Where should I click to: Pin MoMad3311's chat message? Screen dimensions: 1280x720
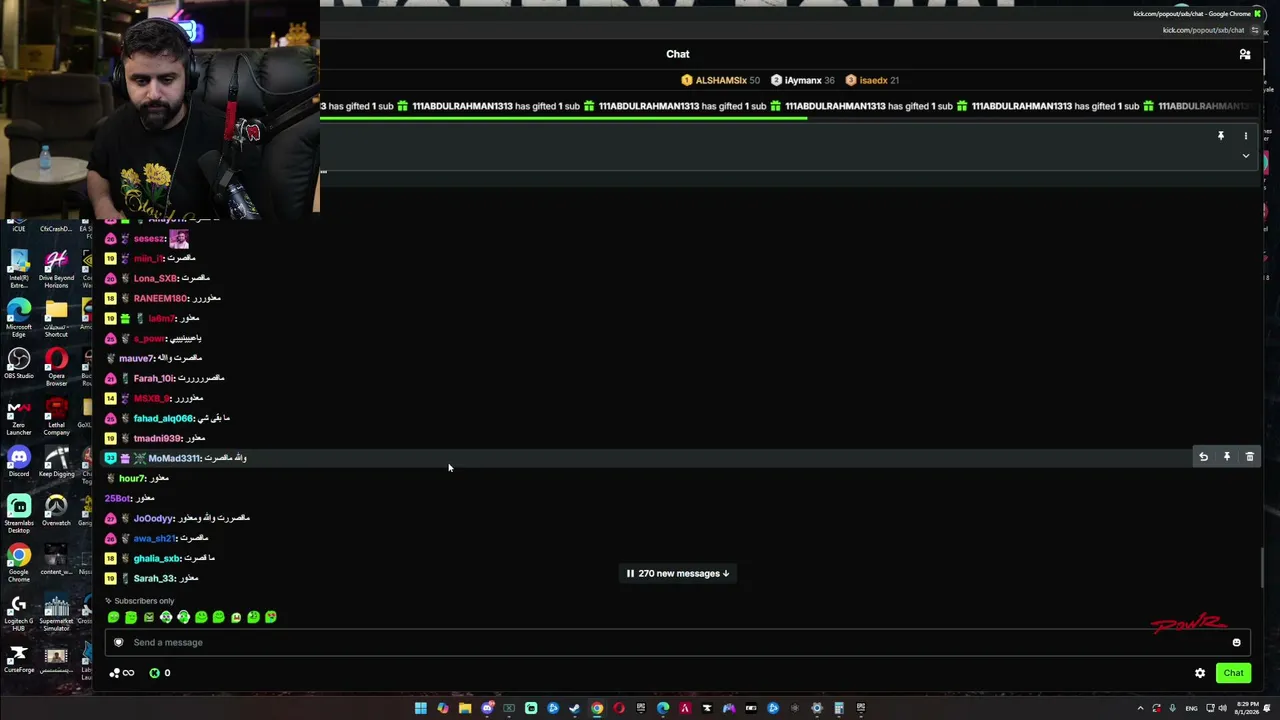[x=1227, y=457]
